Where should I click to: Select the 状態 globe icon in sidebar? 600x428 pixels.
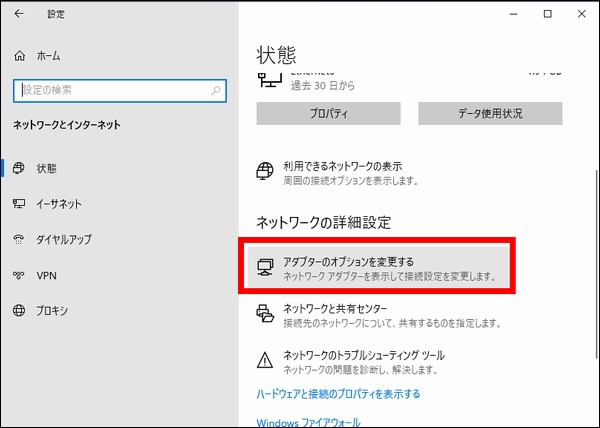19,168
